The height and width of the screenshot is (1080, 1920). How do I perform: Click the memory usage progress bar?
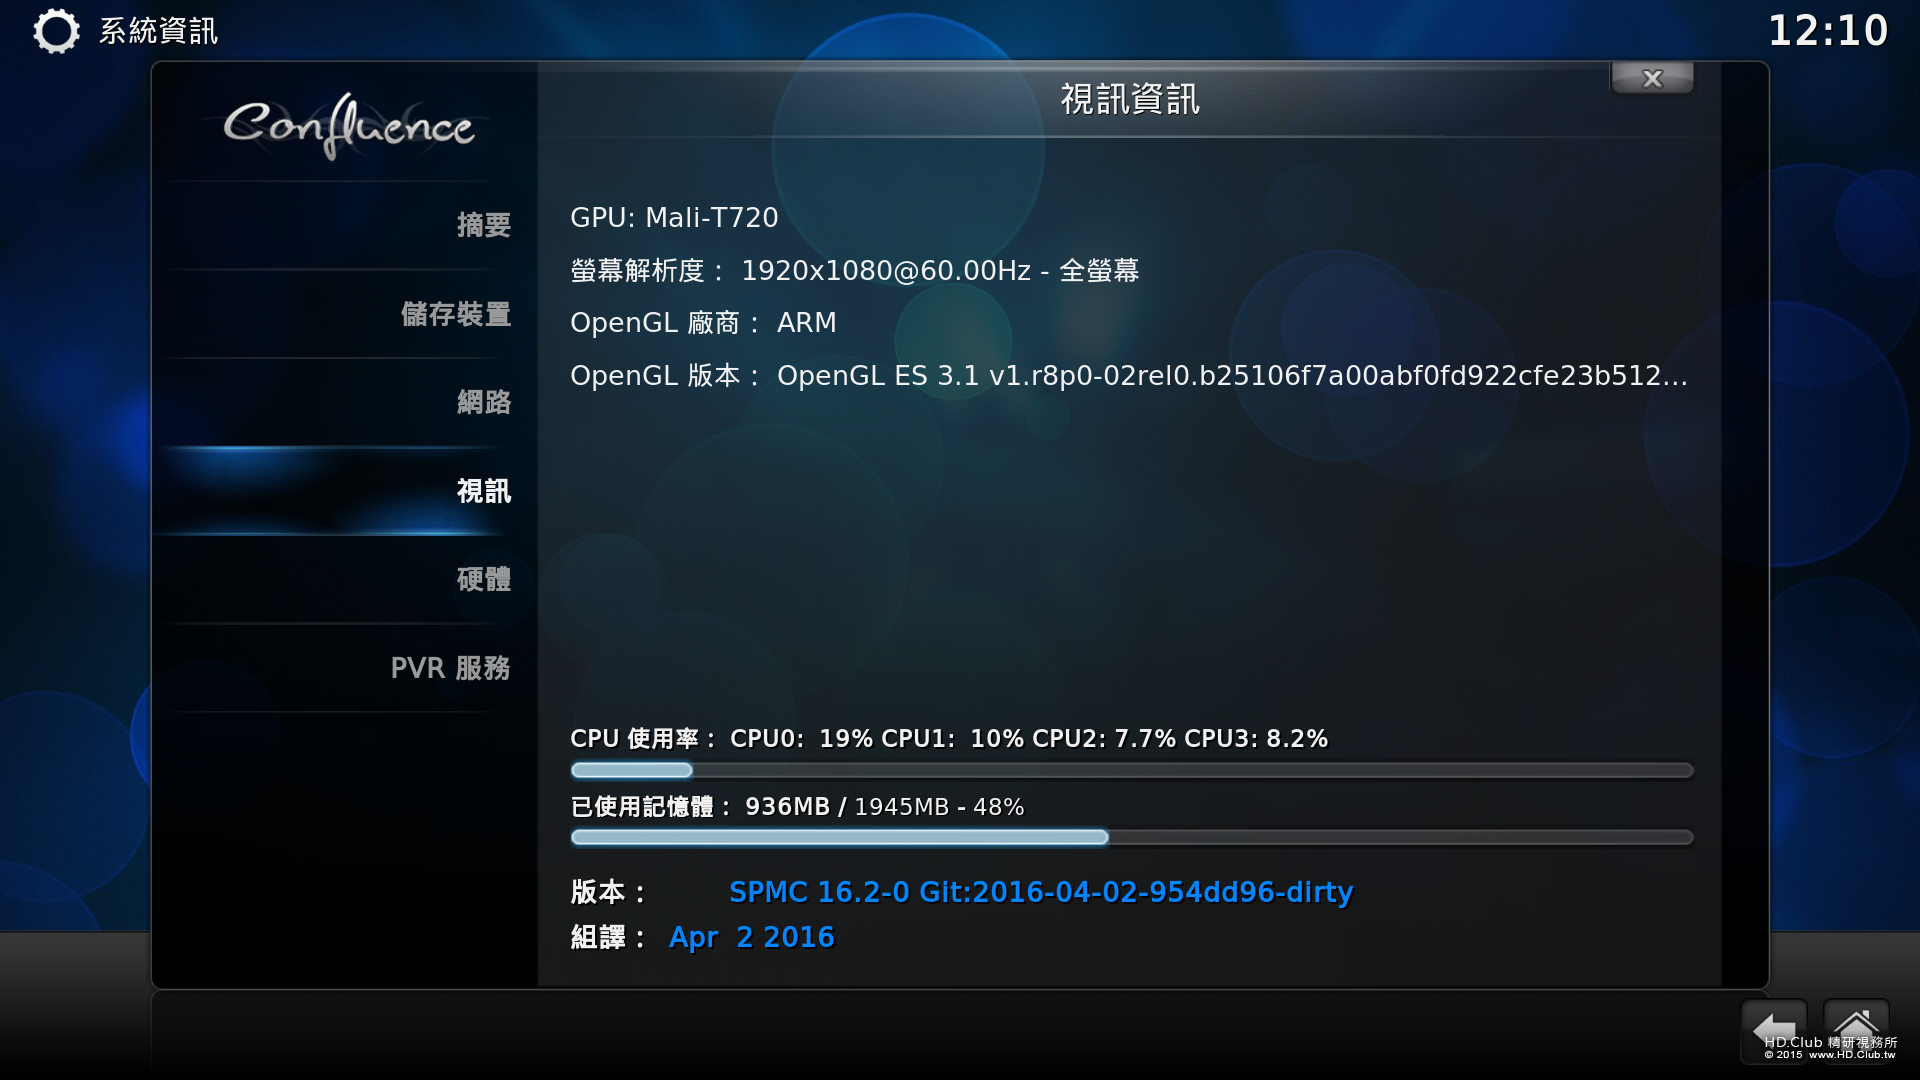coord(1131,837)
